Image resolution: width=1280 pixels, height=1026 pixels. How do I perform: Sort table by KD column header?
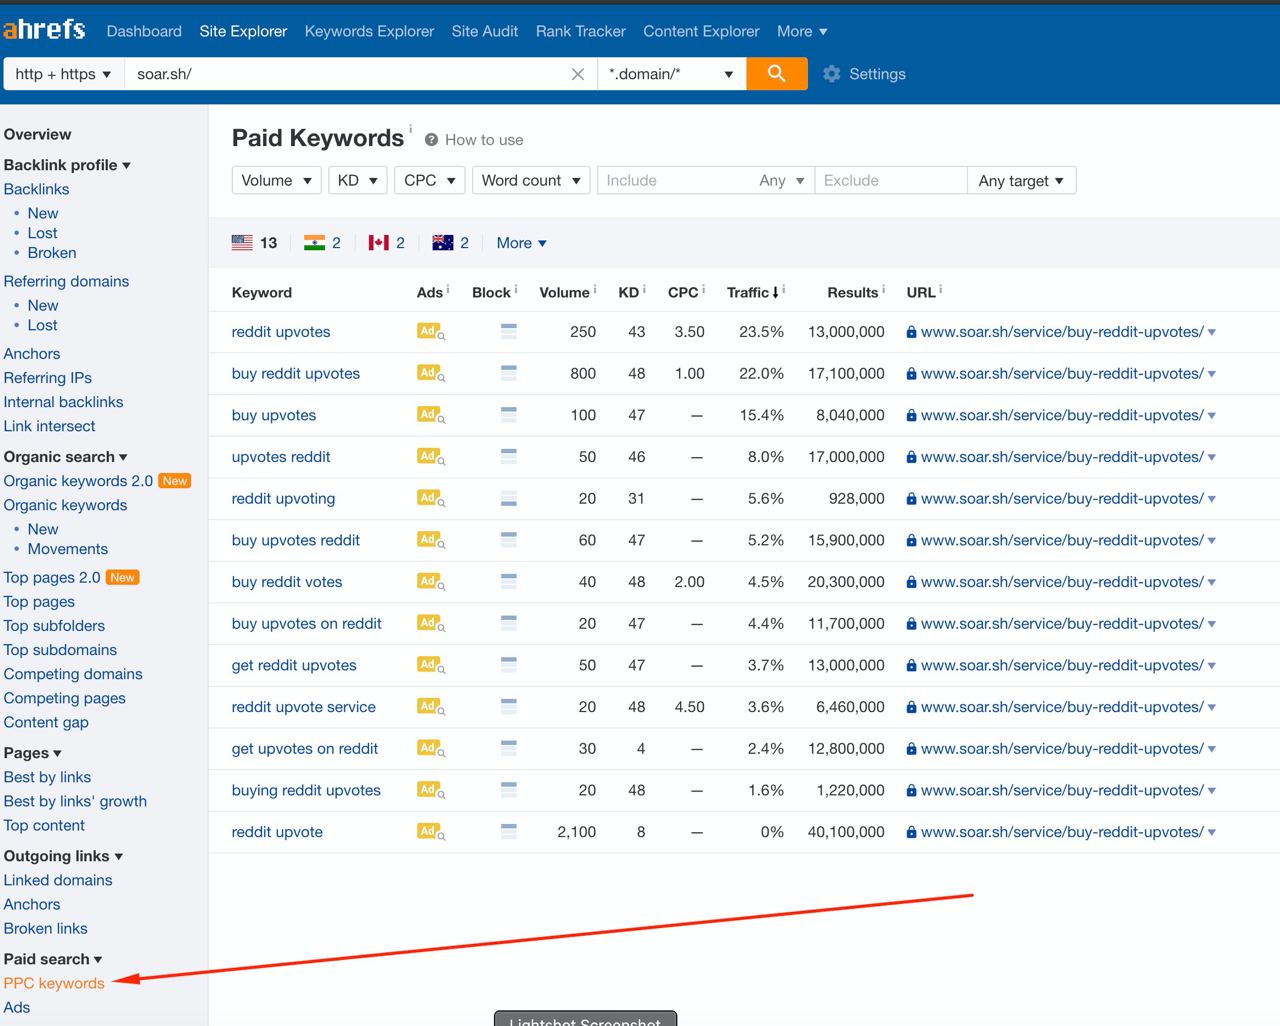pyautogui.click(x=628, y=293)
